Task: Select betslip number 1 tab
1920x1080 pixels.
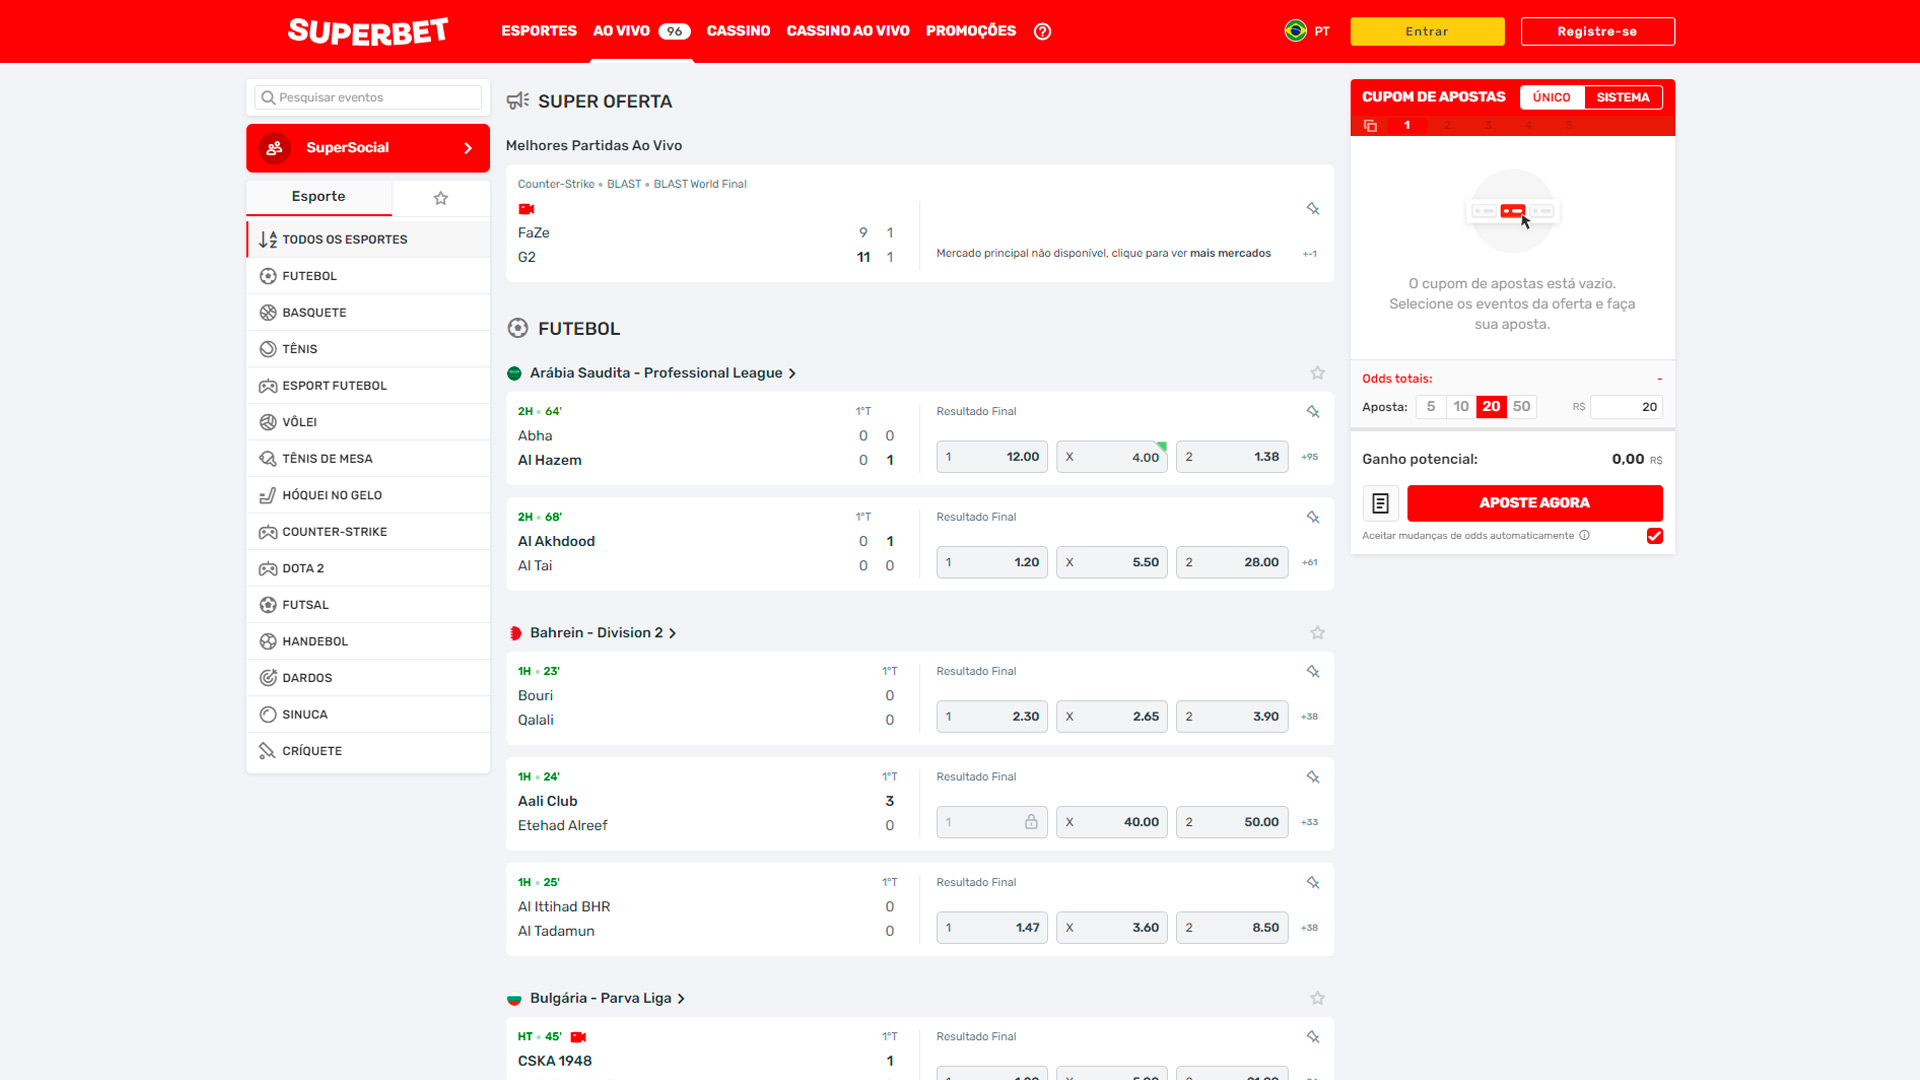Action: [x=1407, y=126]
